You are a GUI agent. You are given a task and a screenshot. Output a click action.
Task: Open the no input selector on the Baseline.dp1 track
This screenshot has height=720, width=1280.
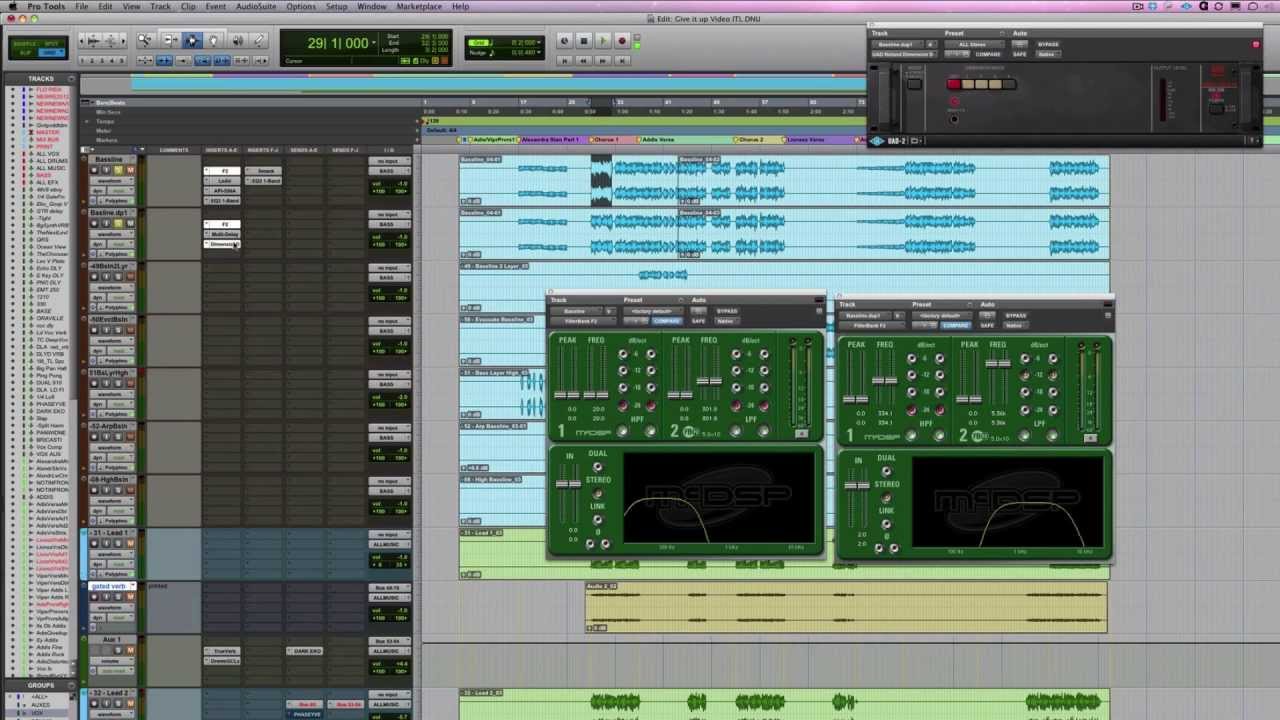(x=389, y=214)
